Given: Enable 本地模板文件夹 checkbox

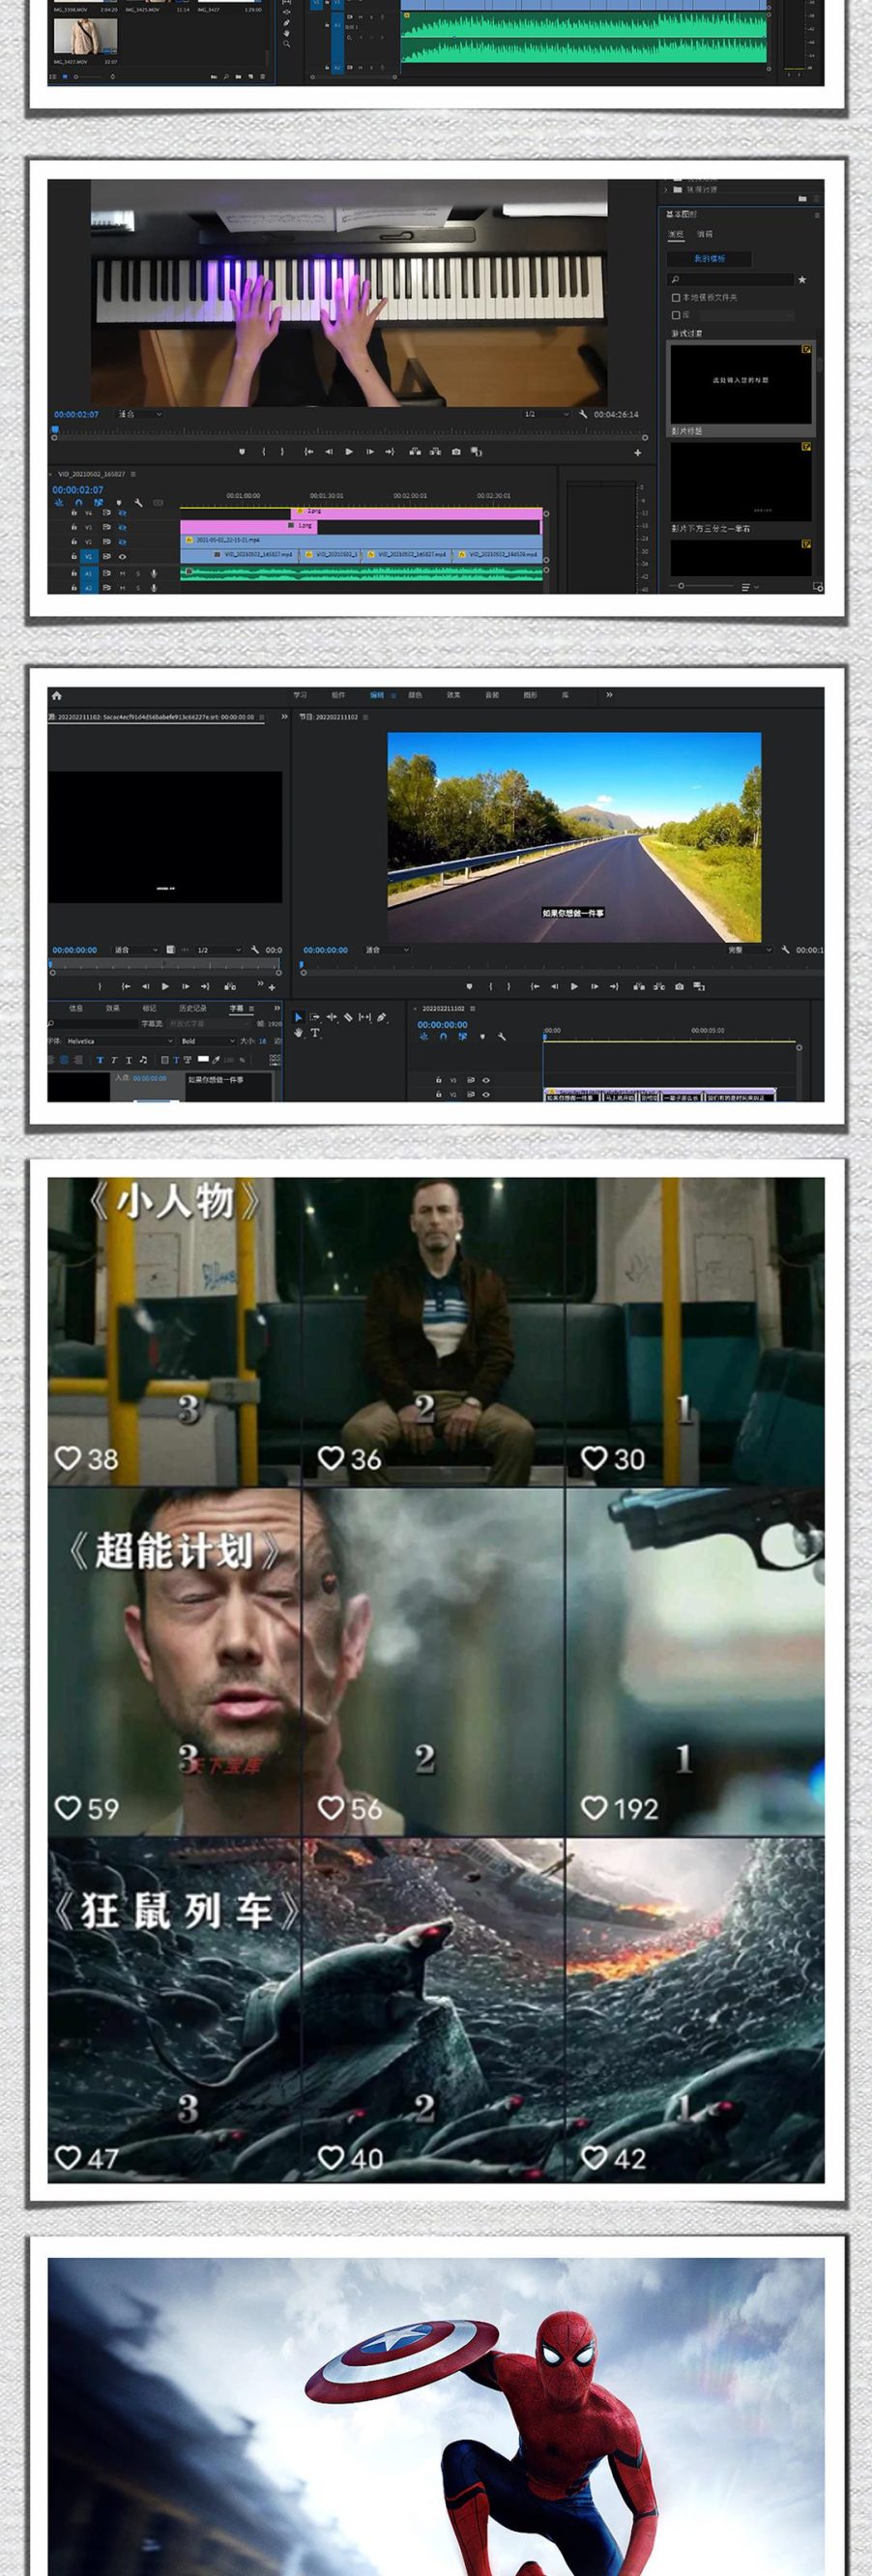Looking at the screenshot, I should click(676, 298).
